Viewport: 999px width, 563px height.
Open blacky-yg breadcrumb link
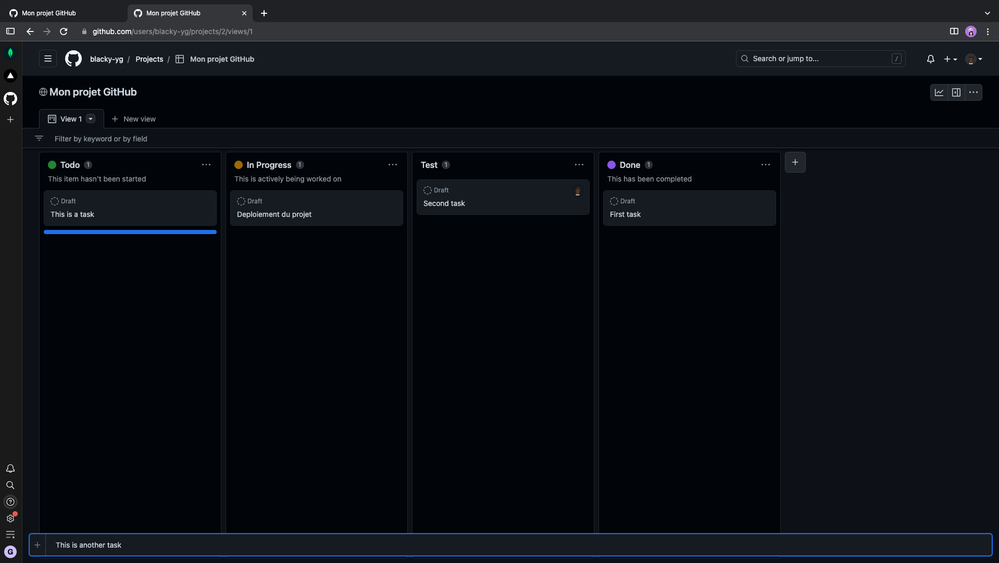coord(106,59)
